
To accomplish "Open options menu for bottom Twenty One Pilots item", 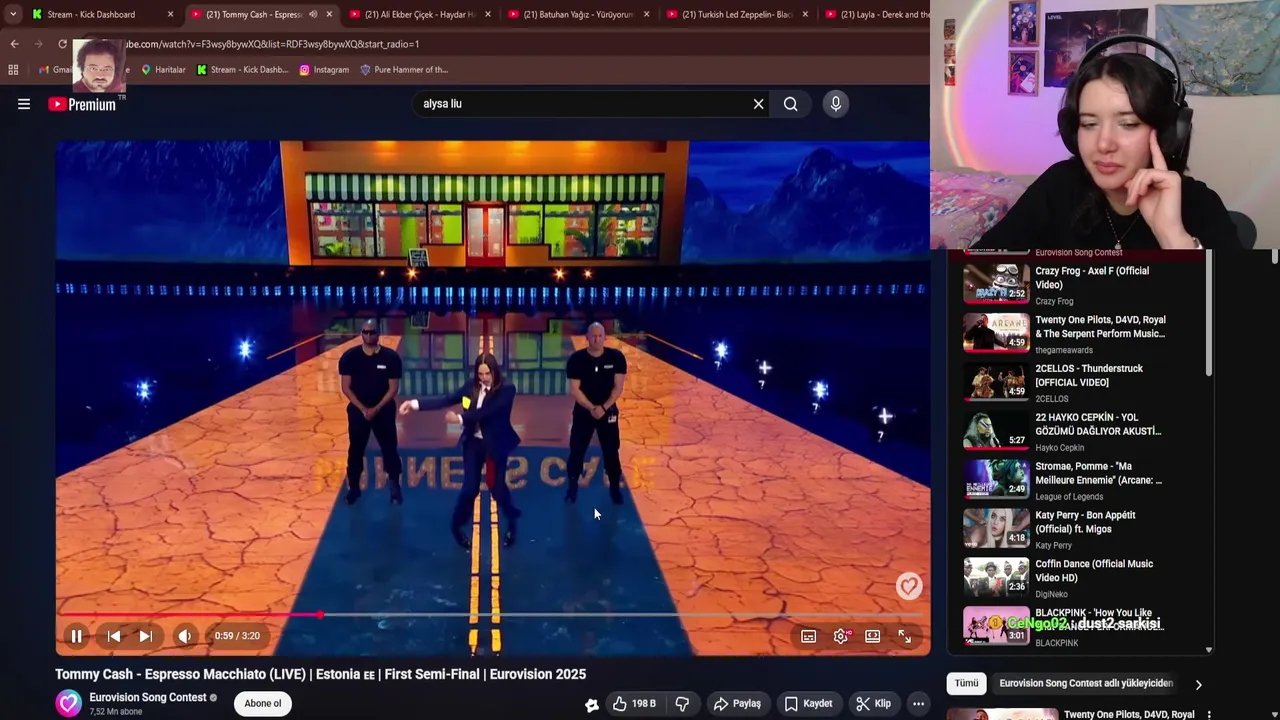I will 1209,715.
